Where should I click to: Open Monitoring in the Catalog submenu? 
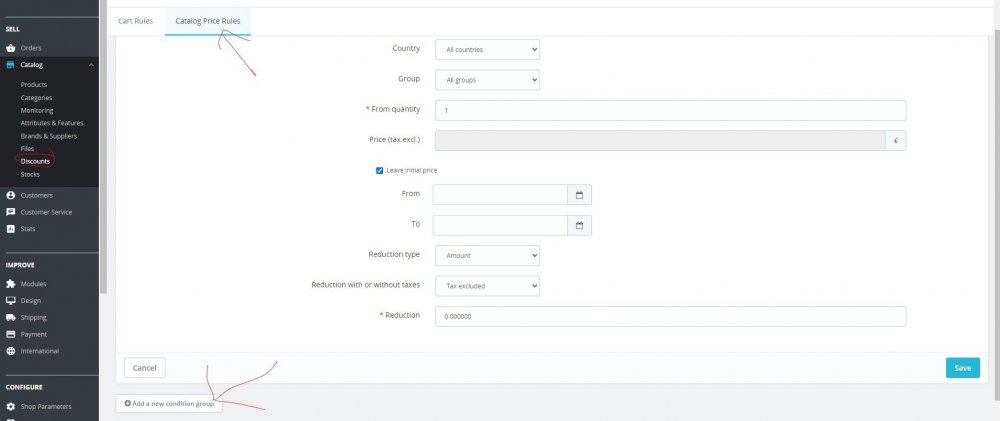coord(37,110)
